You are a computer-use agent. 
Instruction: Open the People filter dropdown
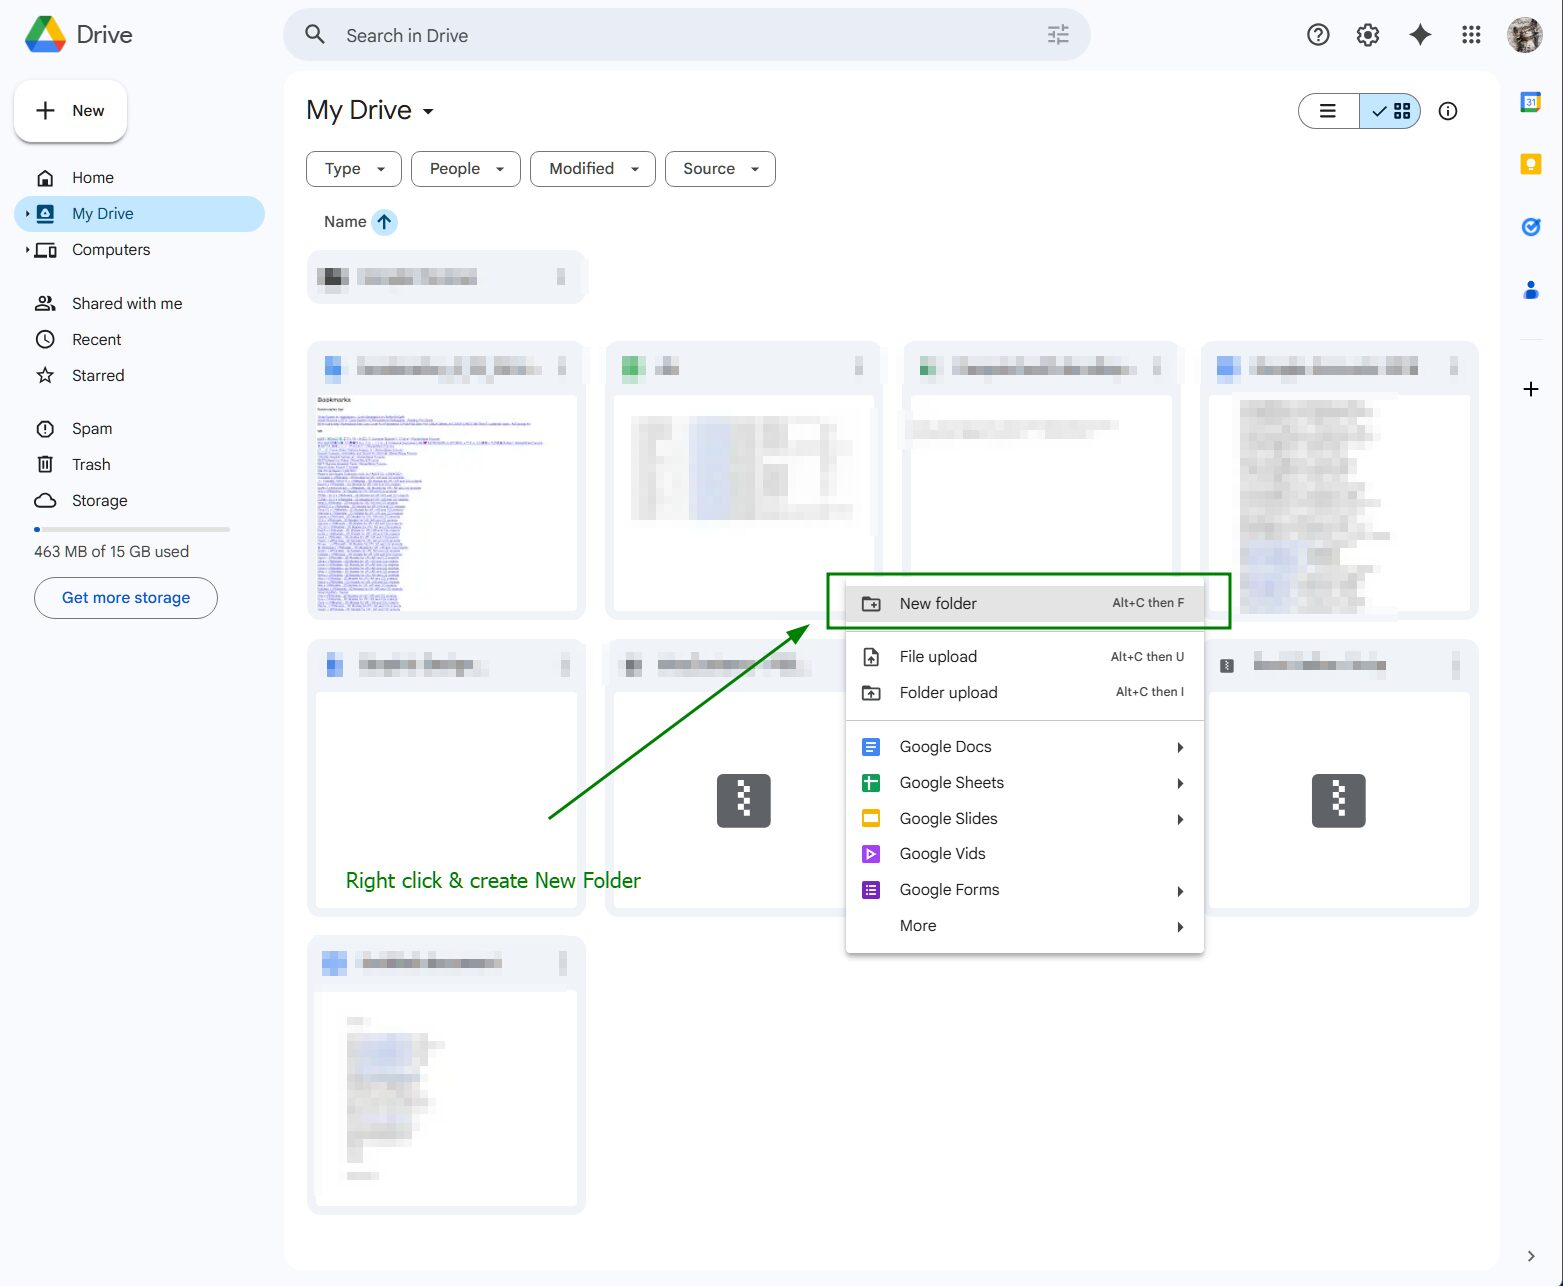tap(466, 169)
